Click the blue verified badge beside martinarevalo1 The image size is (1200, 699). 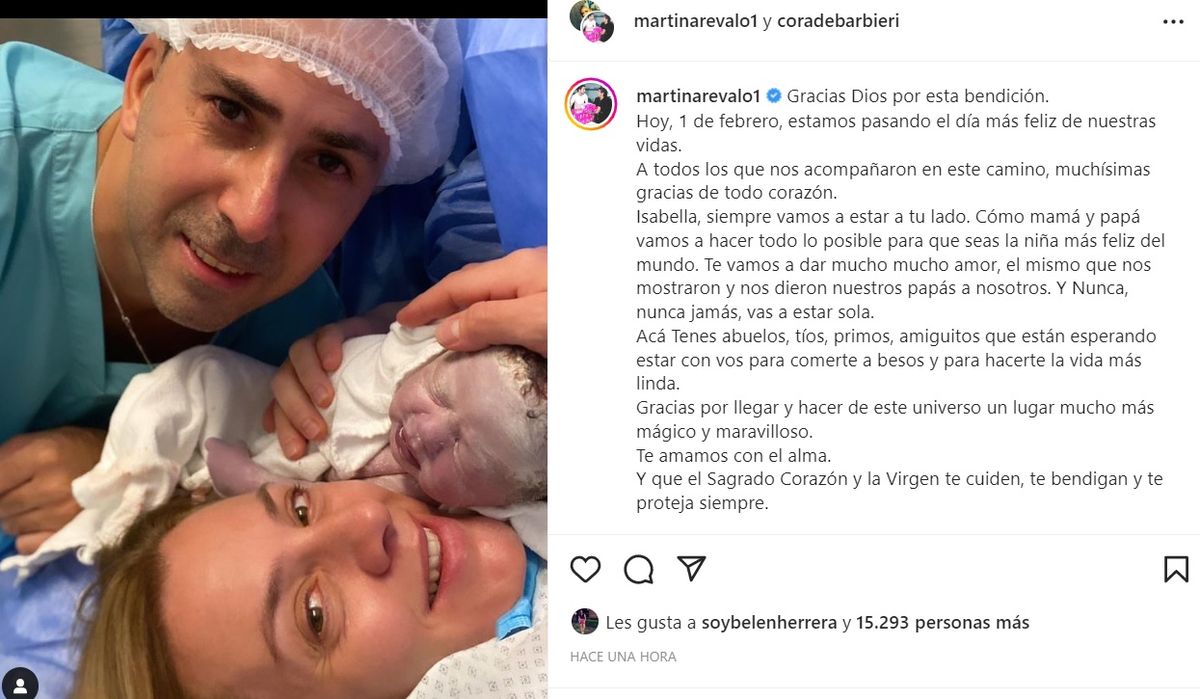point(773,97)
